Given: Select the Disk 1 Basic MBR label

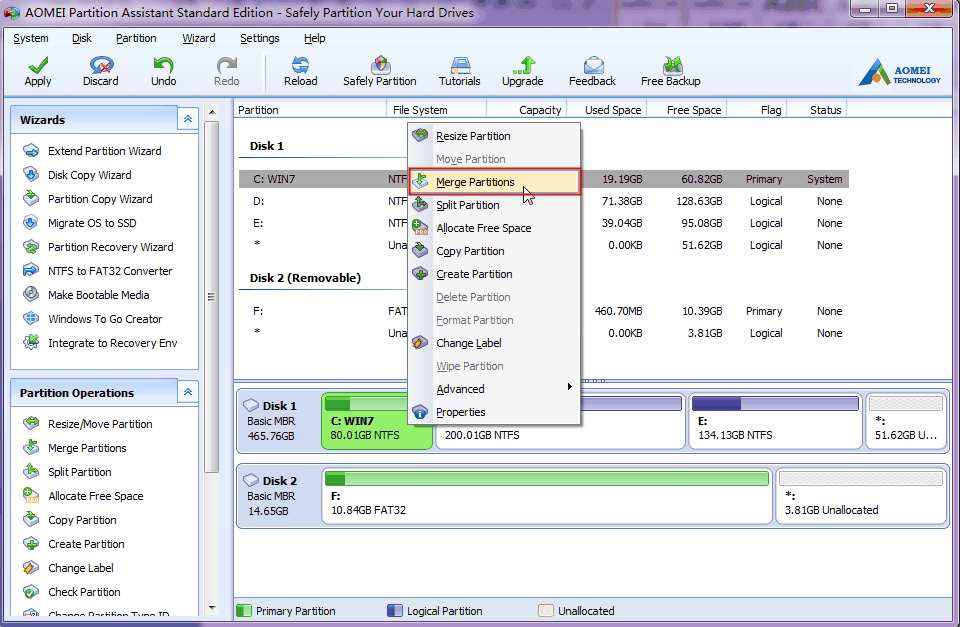Looking at the screenshot, I should pos(272,421).
